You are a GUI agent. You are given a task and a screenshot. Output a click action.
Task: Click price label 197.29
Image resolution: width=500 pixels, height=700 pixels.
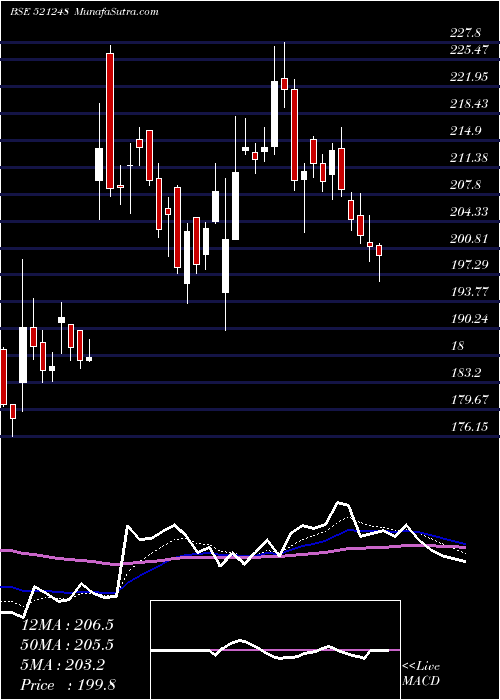point(469,266)
